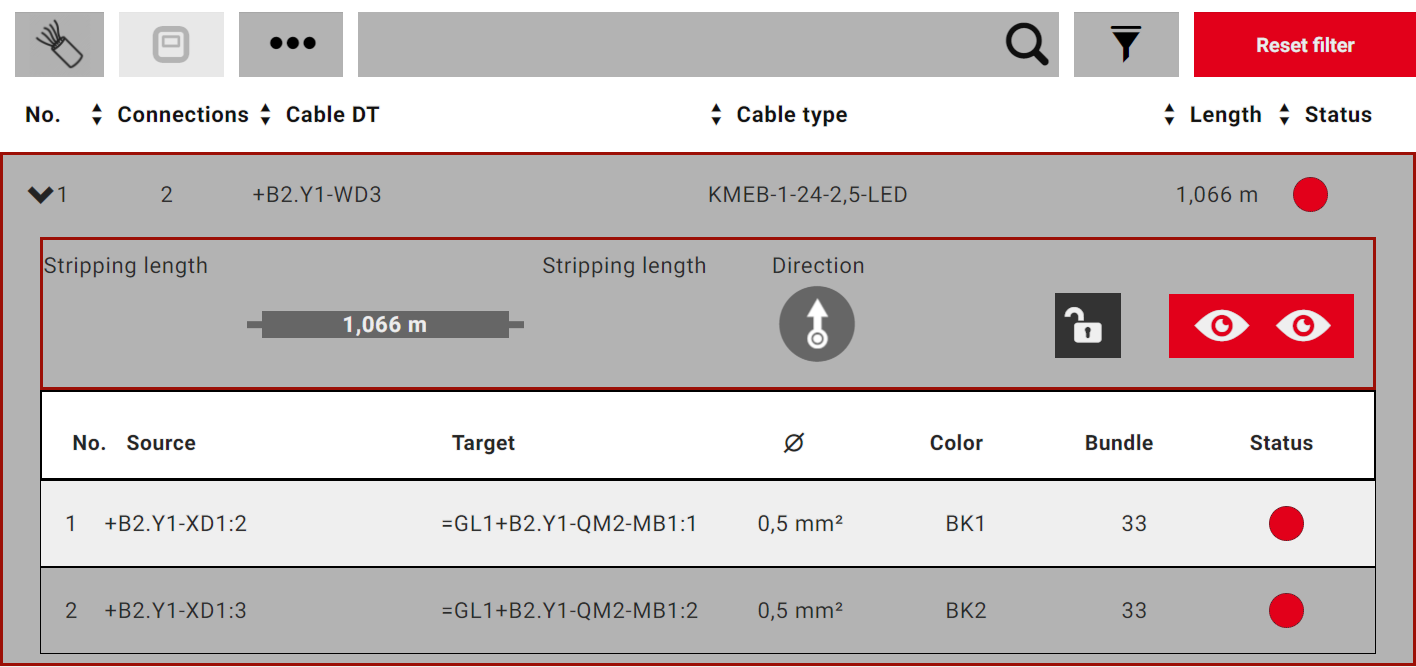
Task: Click the Direction arrow icon
Action: click(816, 323)
